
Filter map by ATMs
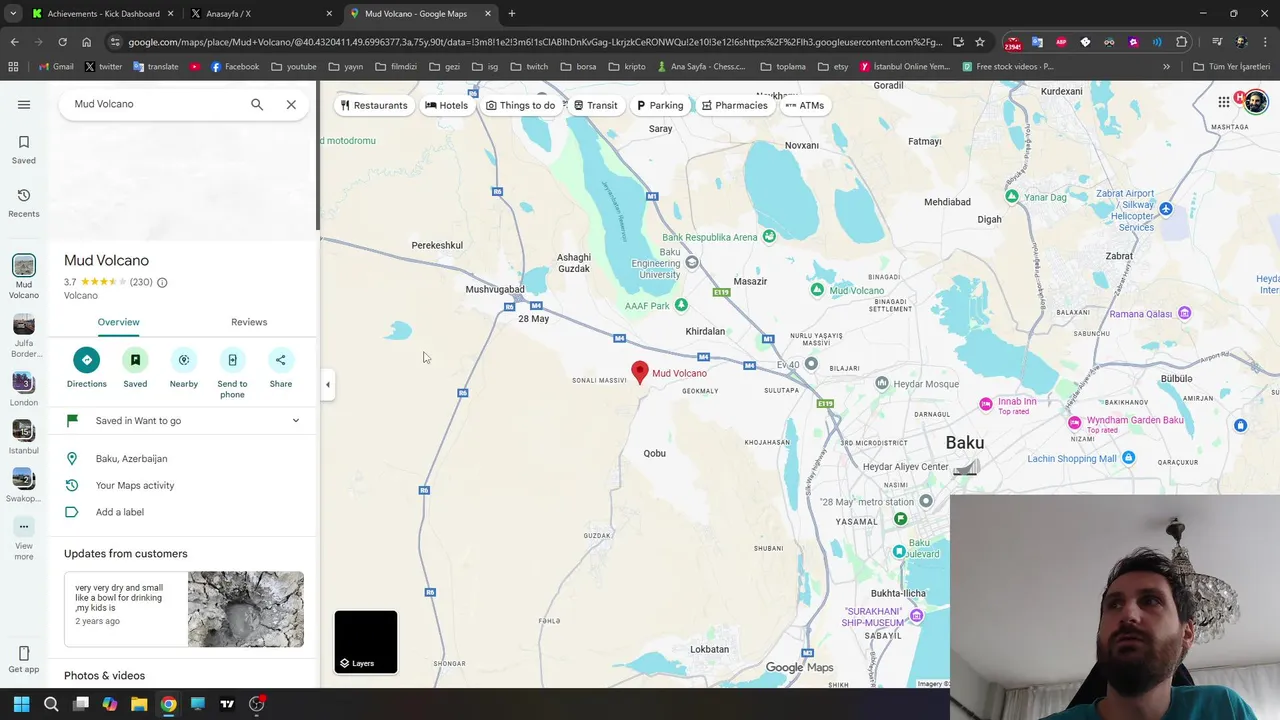[x=804, y=105]
